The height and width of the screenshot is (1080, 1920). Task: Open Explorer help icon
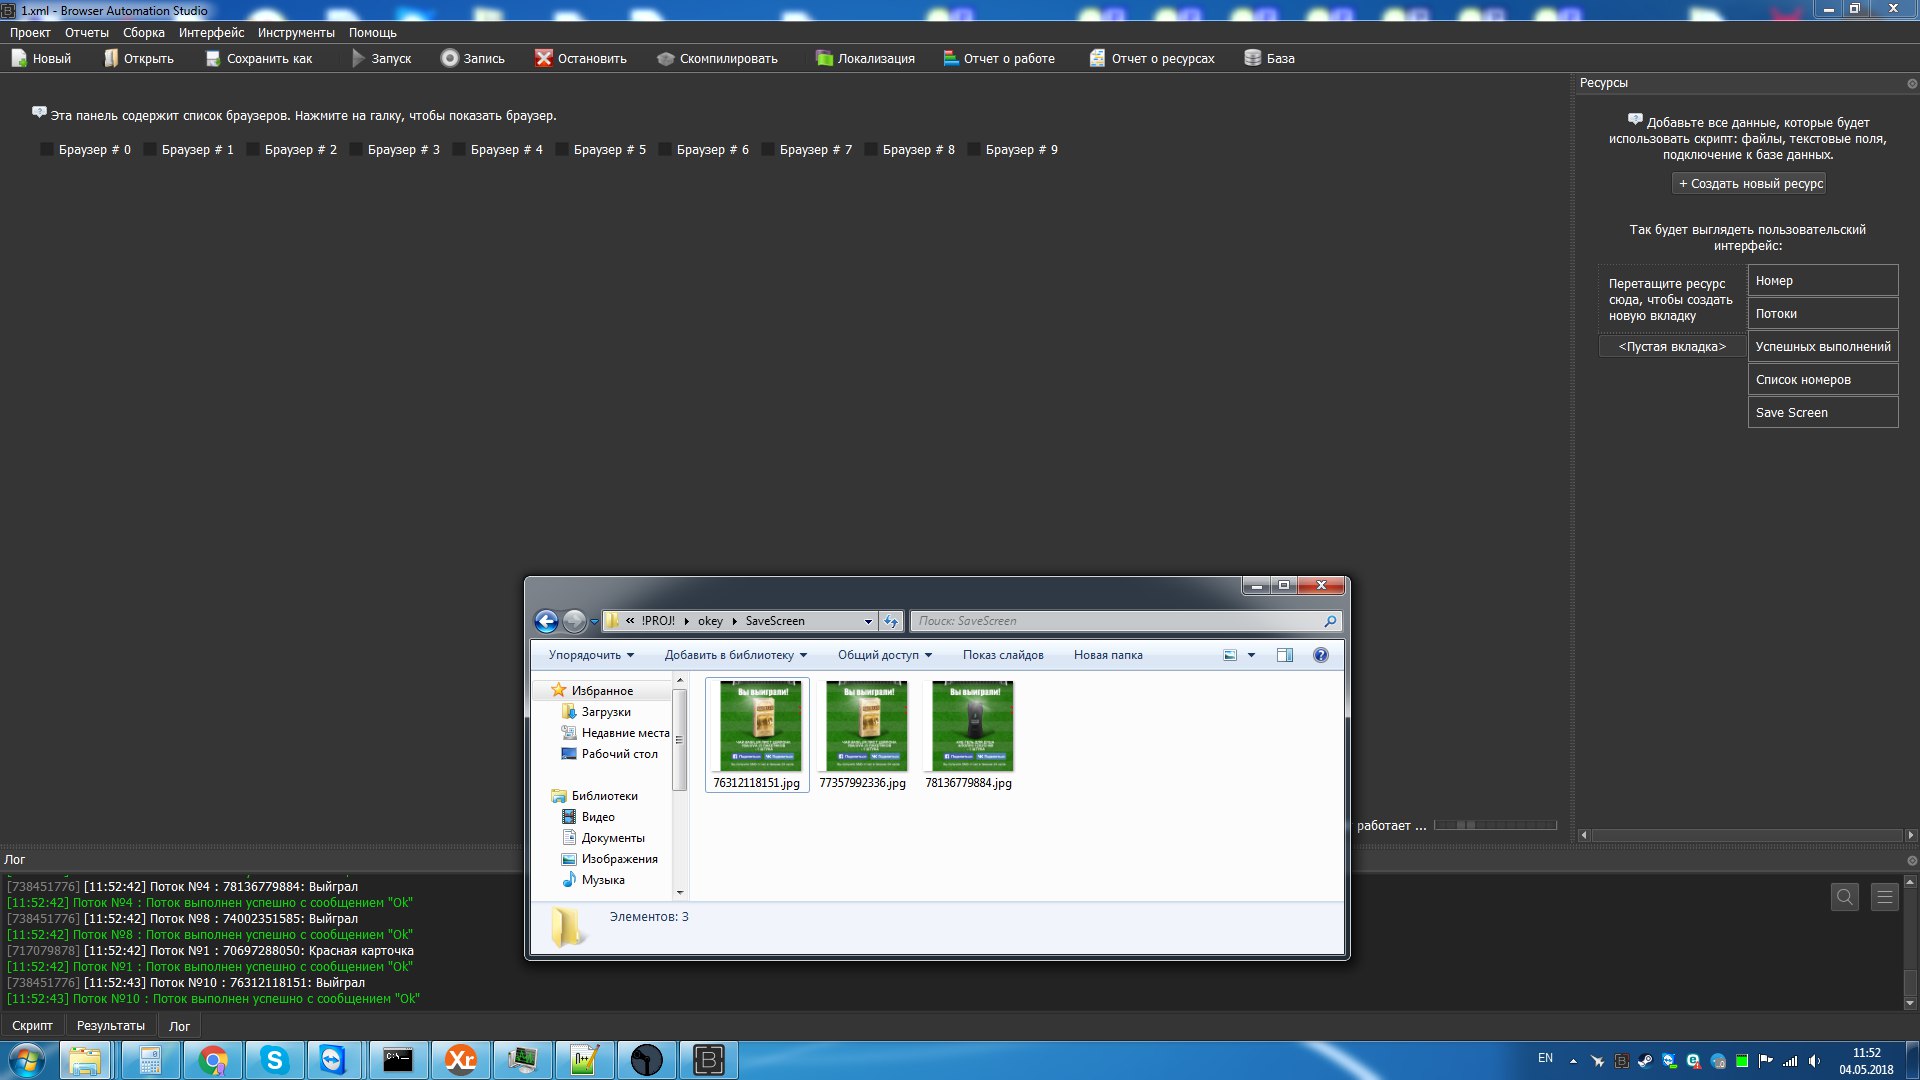(x=1321, y=655)
